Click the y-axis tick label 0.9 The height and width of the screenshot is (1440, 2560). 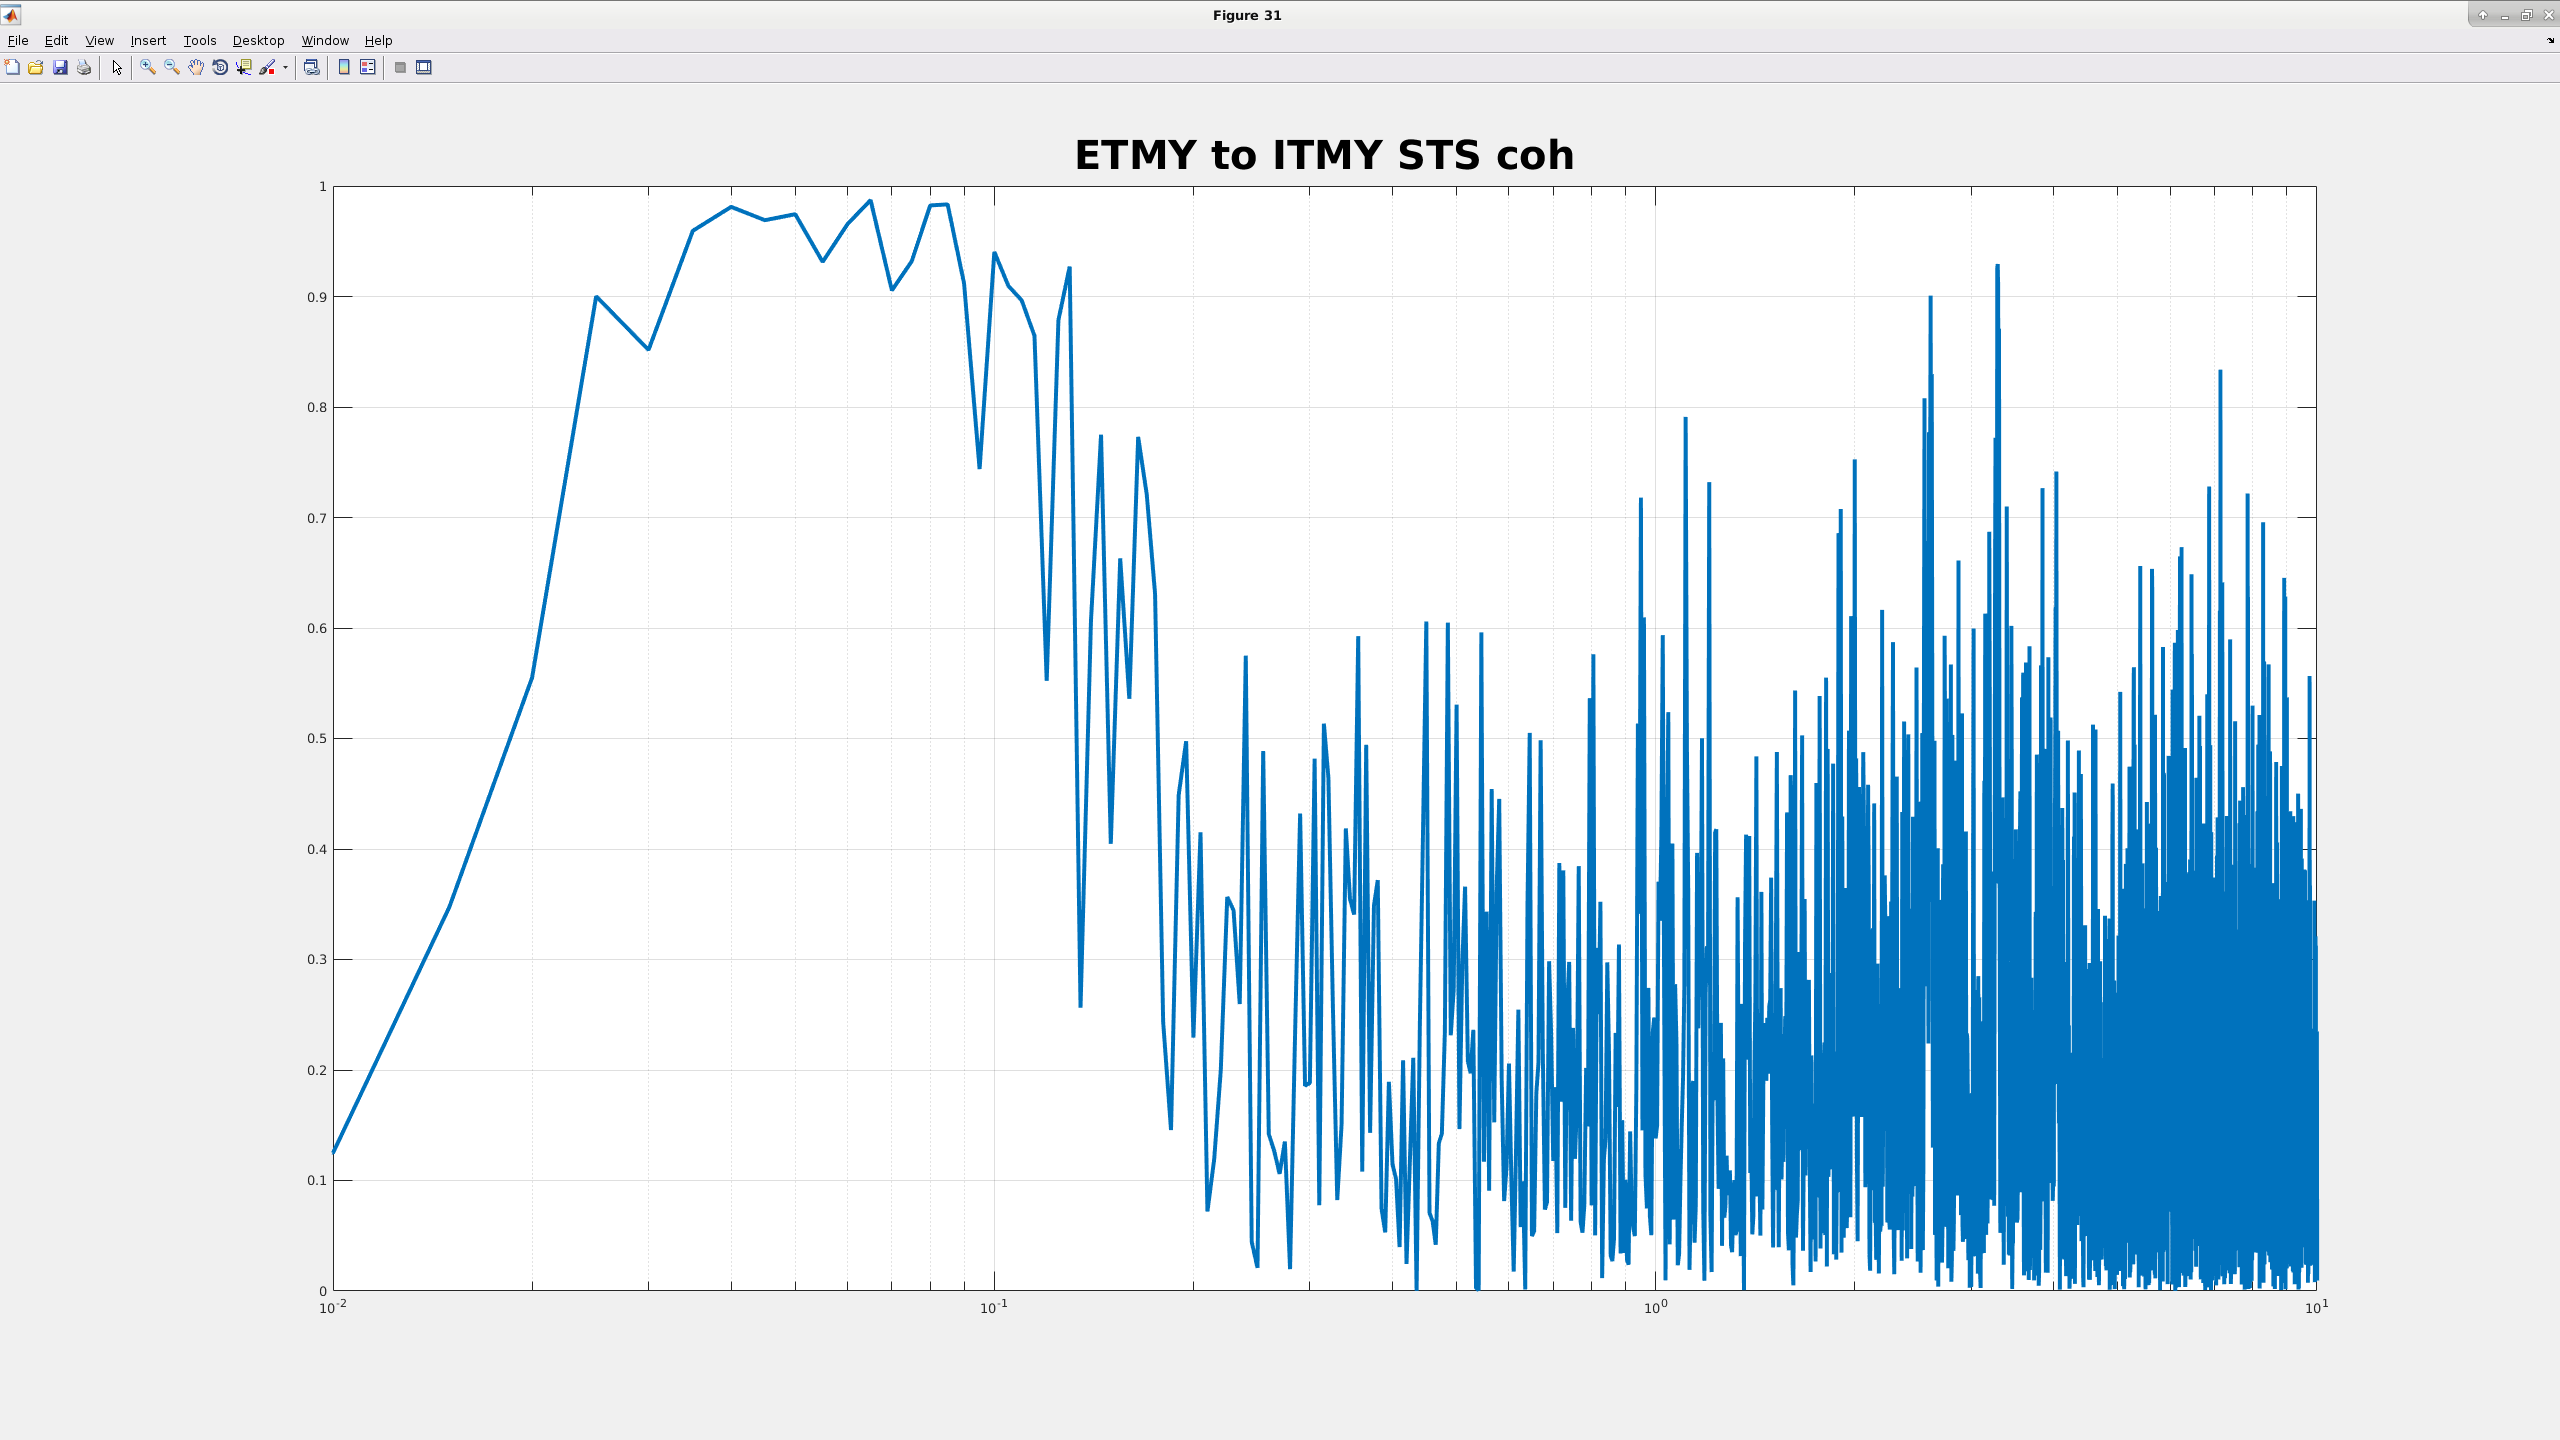pyautogui.click(x=317, y=297)
